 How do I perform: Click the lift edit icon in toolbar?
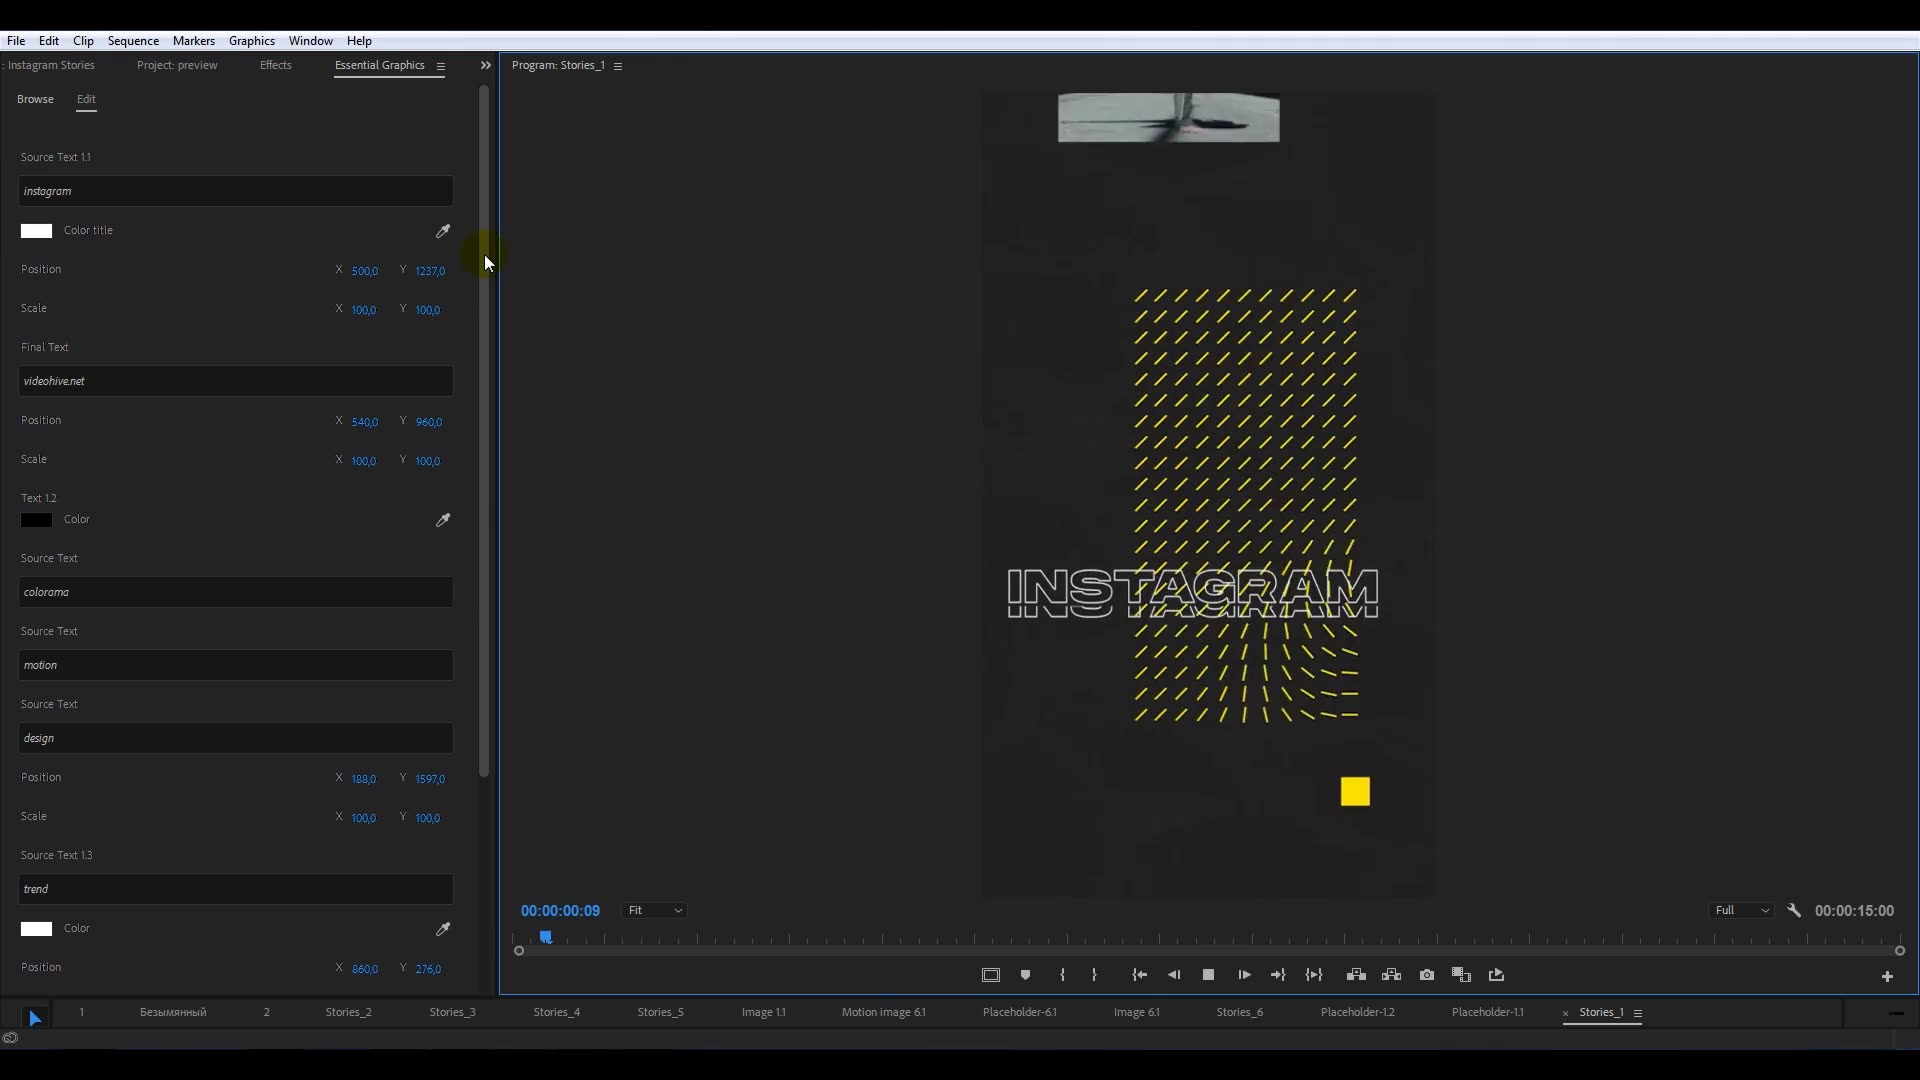click(x=1356, y=975)
